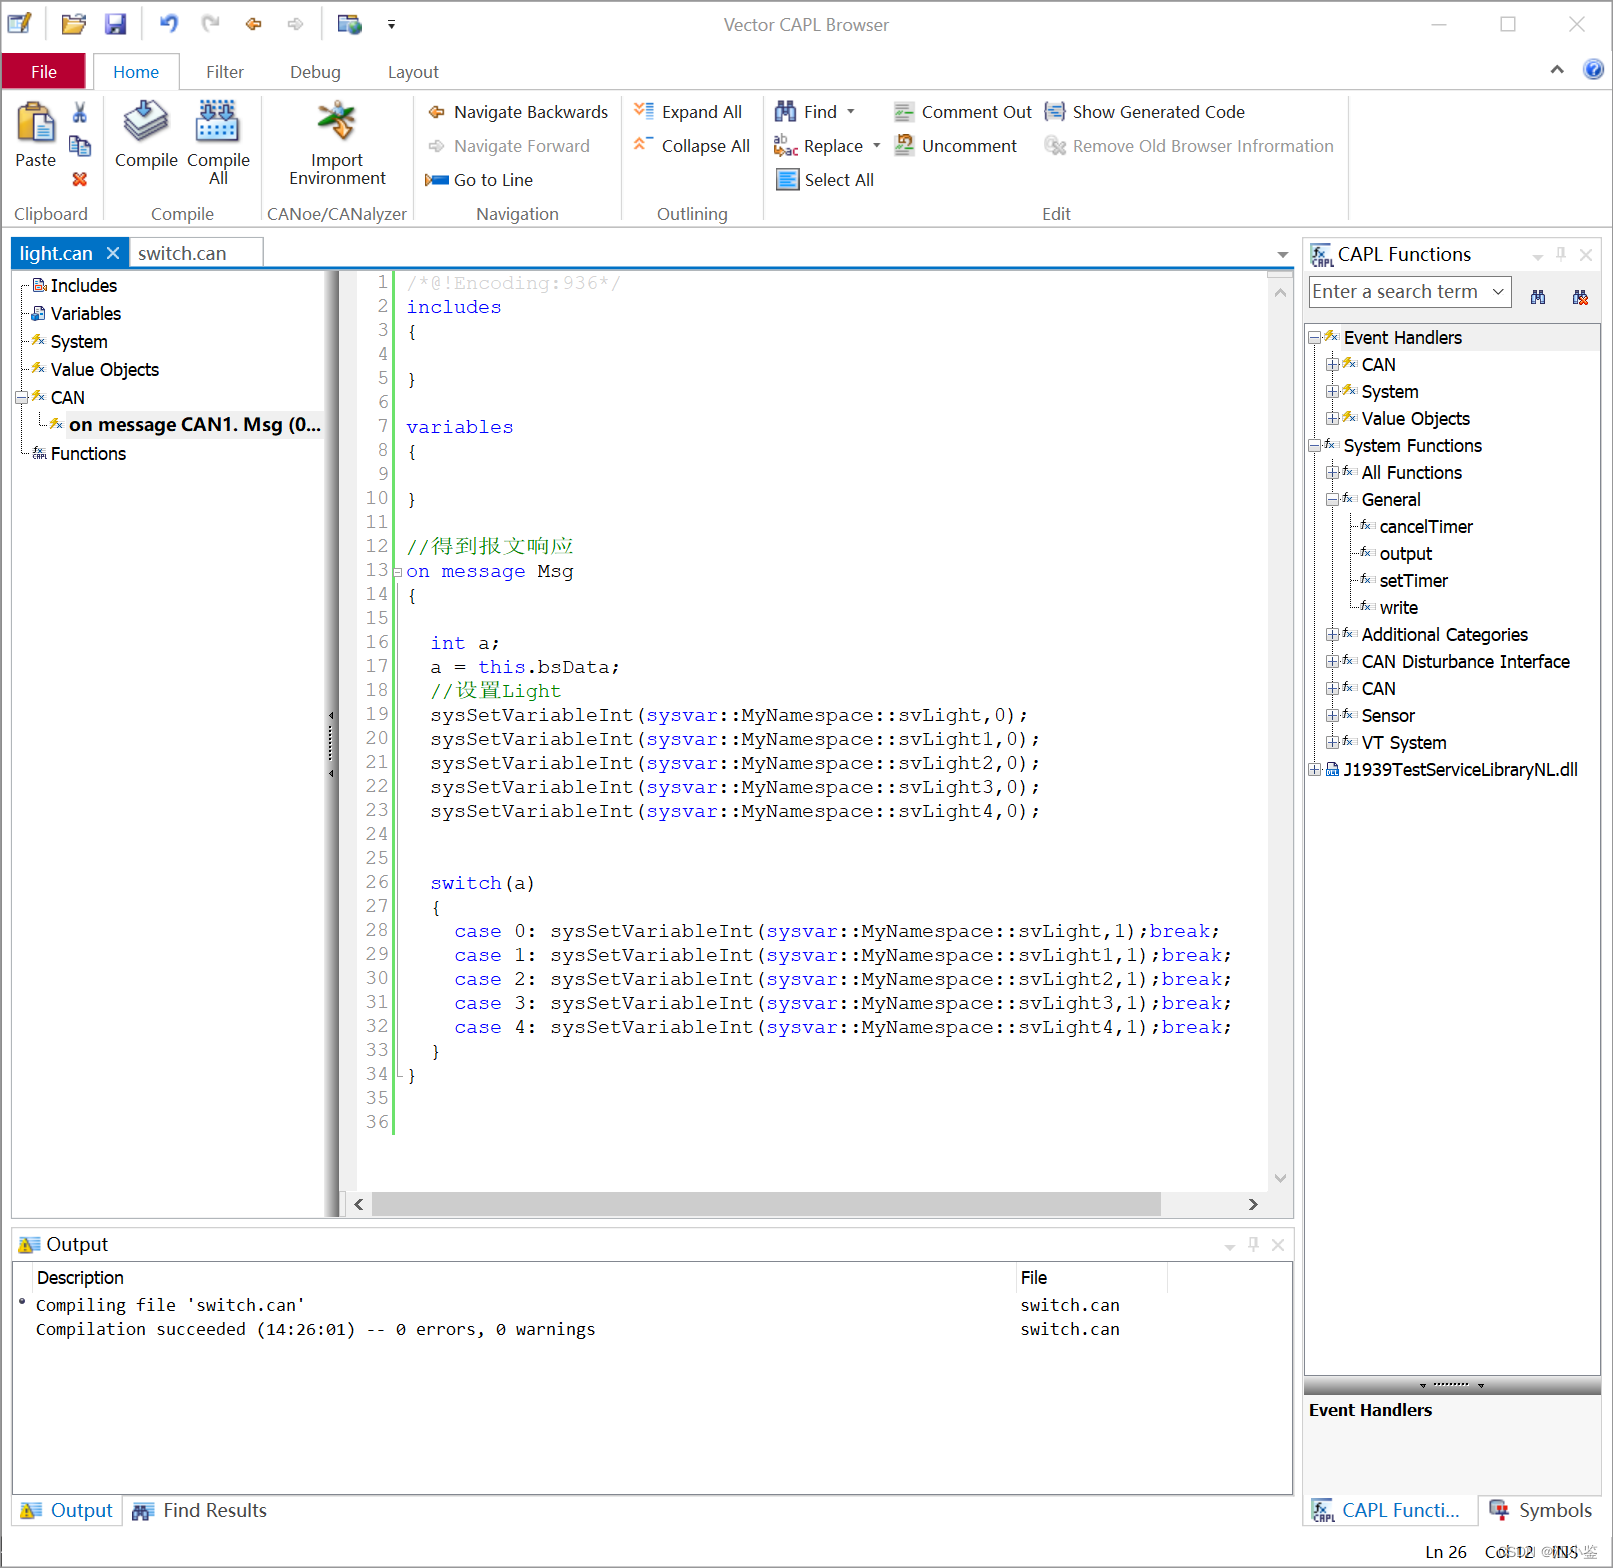1613x1568 pixels.
Task: Click the Paste clipboard icon
Action: (x=35, y=123)
